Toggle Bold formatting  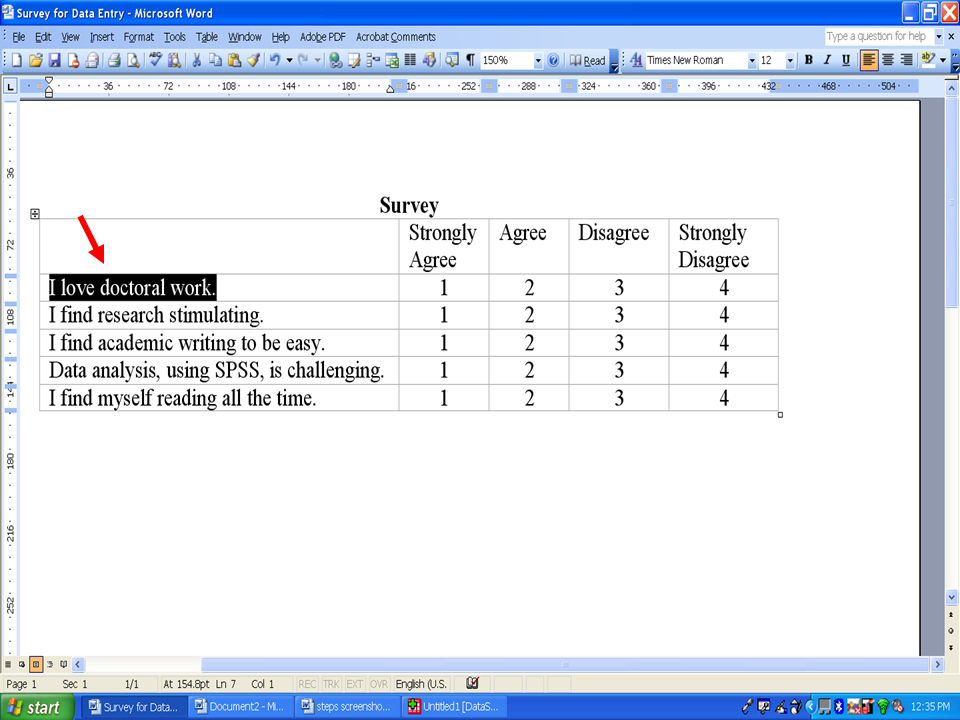(808, 61)
